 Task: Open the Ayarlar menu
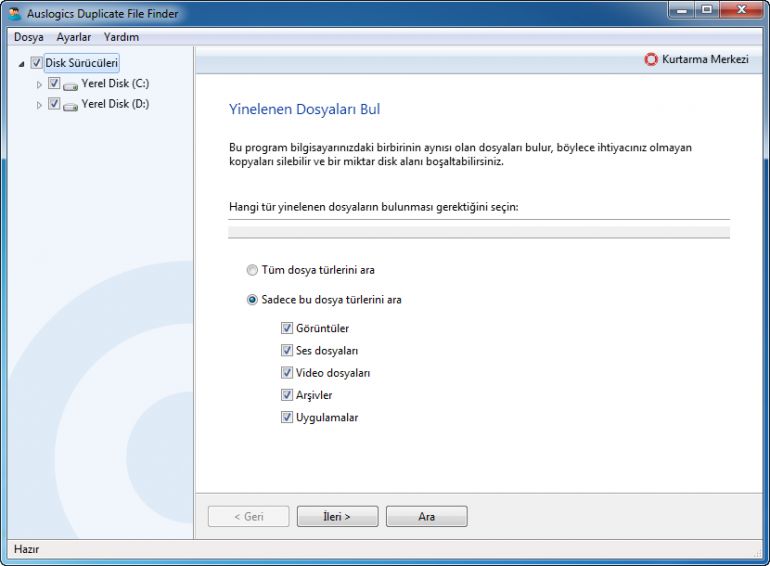pyautogui.click(x=74, y=37)
